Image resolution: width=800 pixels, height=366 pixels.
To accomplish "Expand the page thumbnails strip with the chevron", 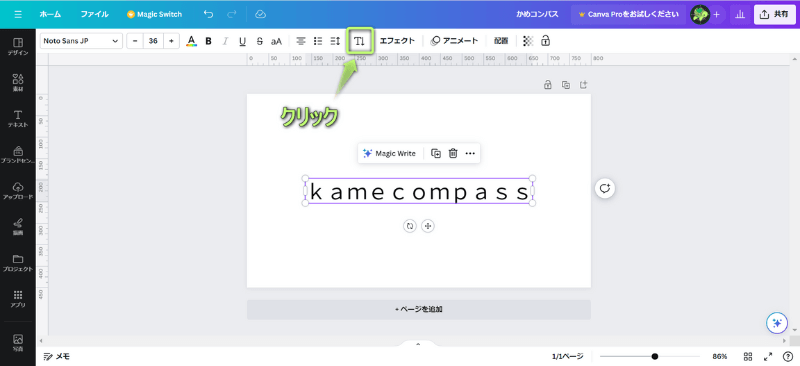I will 418,344.
